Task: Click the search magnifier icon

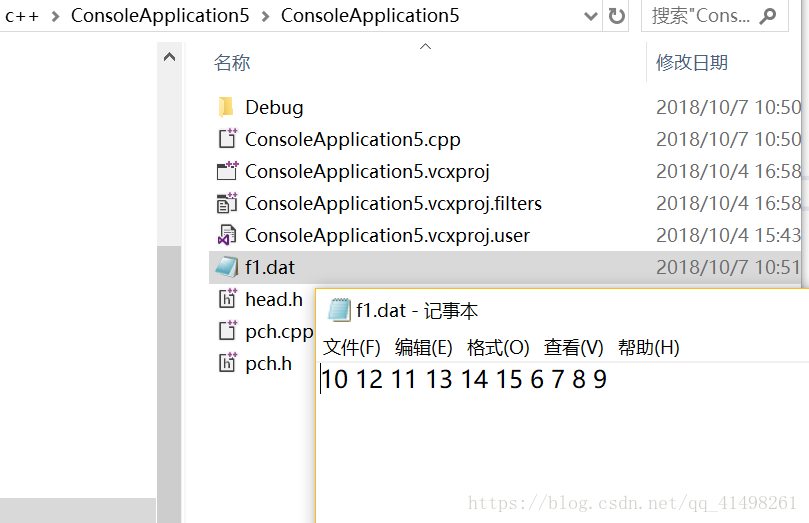Action: pyautogui.click(x=768, y=17)
